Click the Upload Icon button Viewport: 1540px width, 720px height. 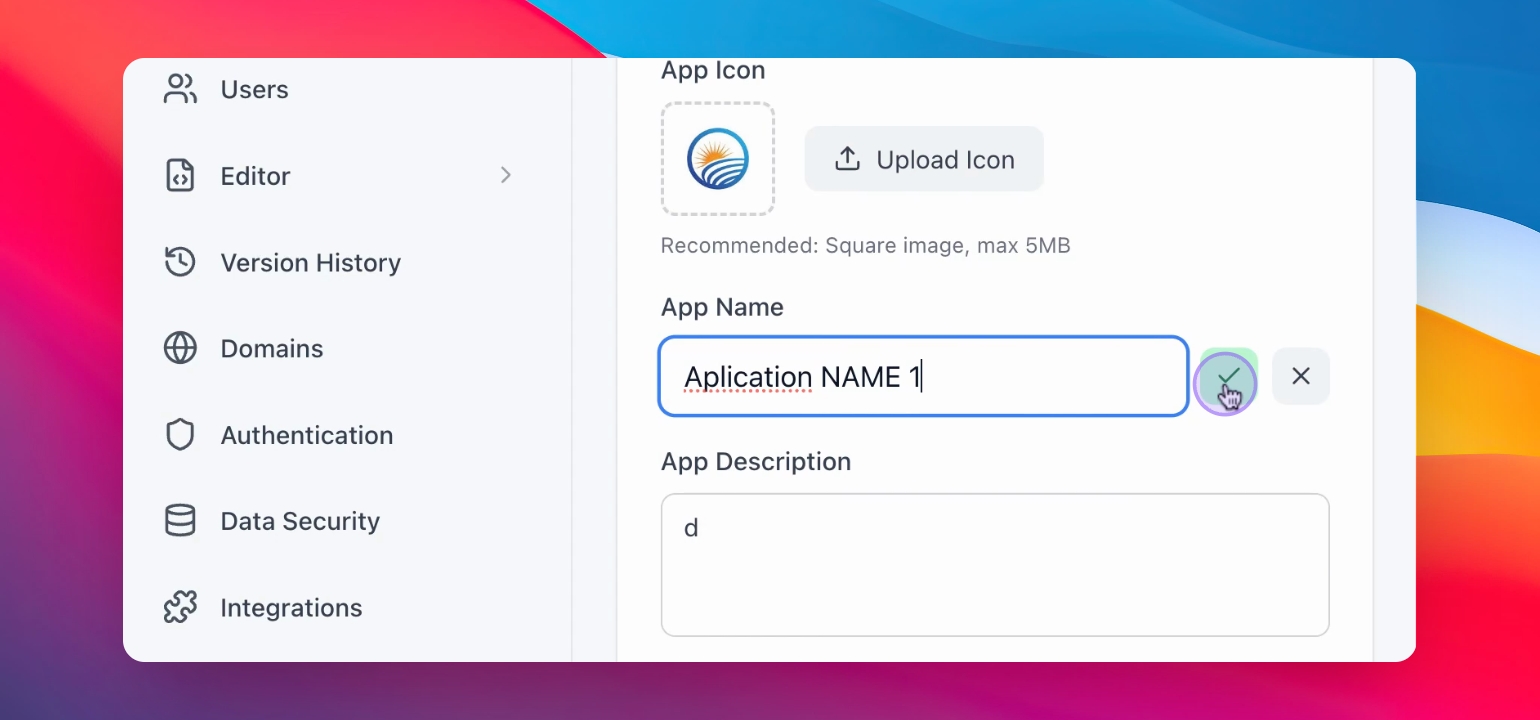[x=924, y=159]
